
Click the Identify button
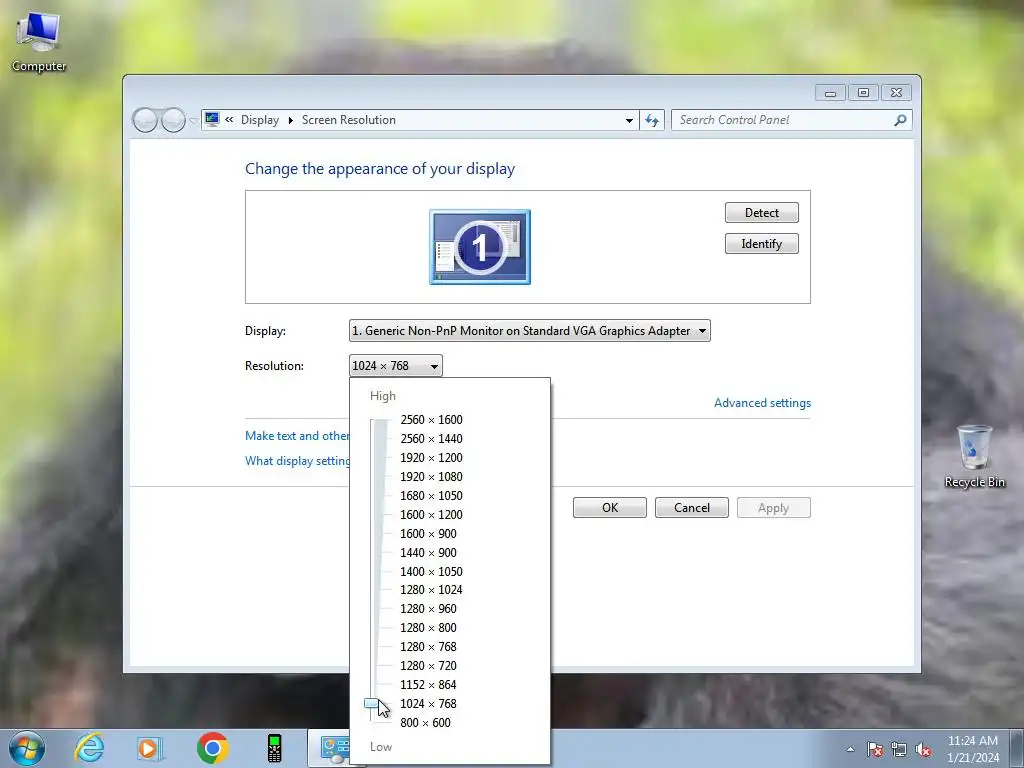point(761,244)
